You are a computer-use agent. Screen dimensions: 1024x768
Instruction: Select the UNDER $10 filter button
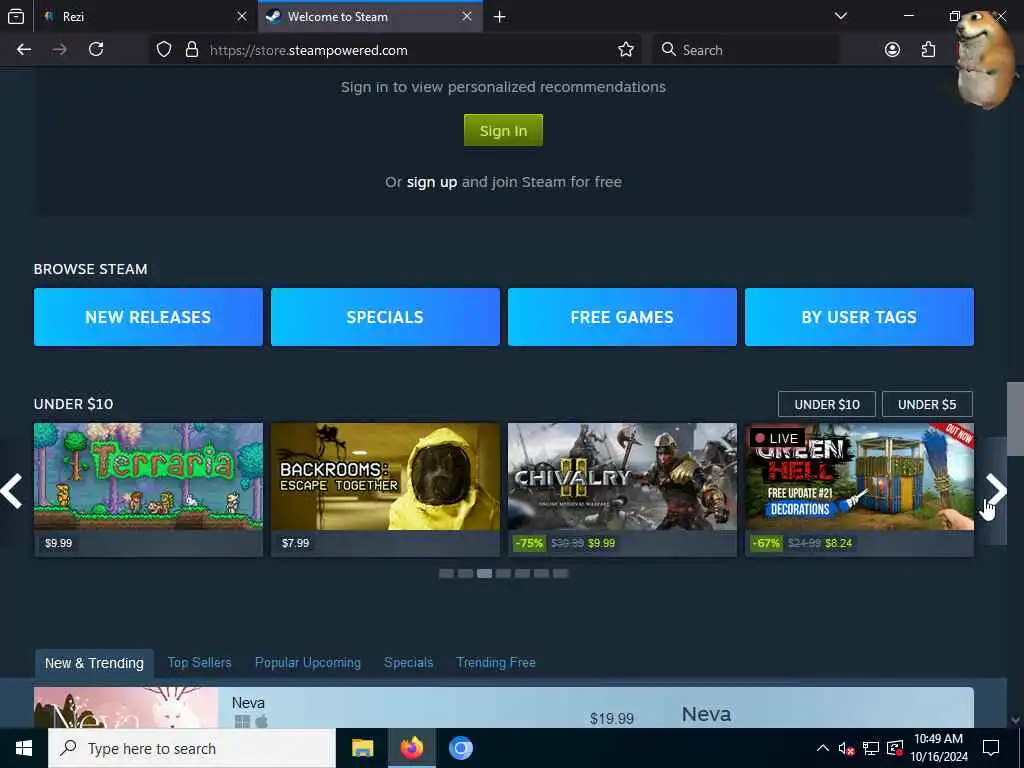827,404
